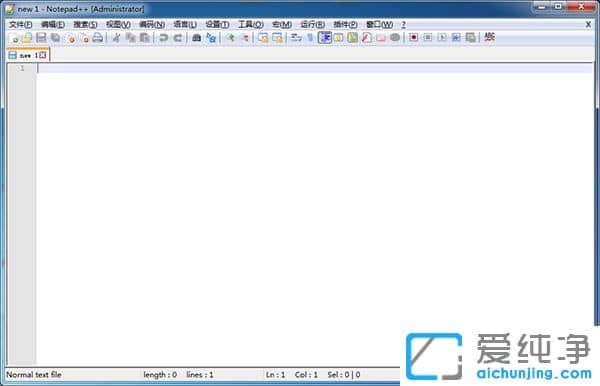The height and width of the screenshot is (386, 600).
Task: Click the macro Playback icon
Action: pyautogui.click(x=442, y=37)
